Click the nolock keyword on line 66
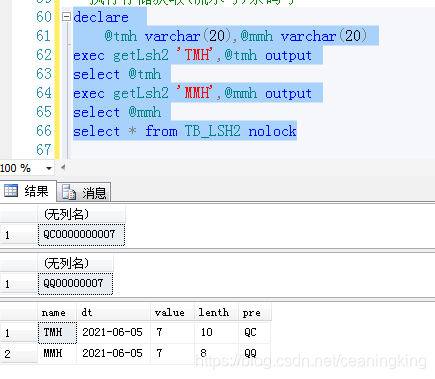Viewport: 435px width, 379px height. pyautogui.click(x=272, y=131)
